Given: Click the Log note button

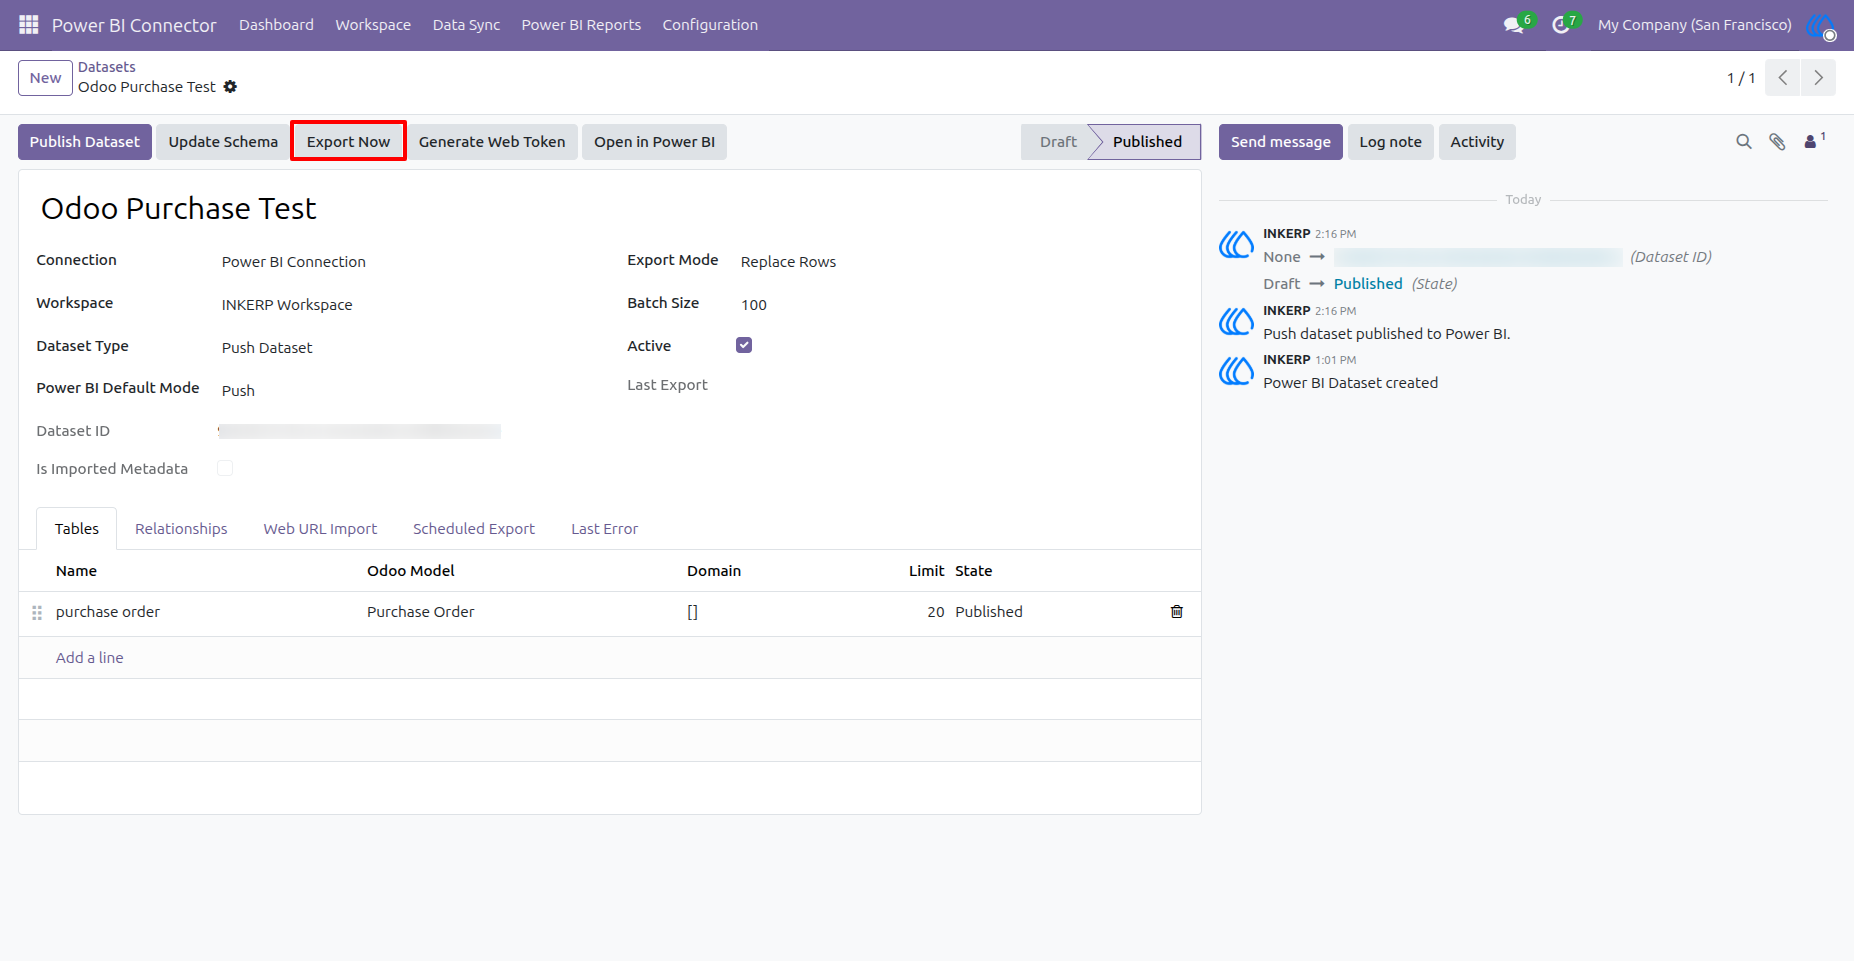Looking at the screenshot, I should click(x=1390, y=142).
